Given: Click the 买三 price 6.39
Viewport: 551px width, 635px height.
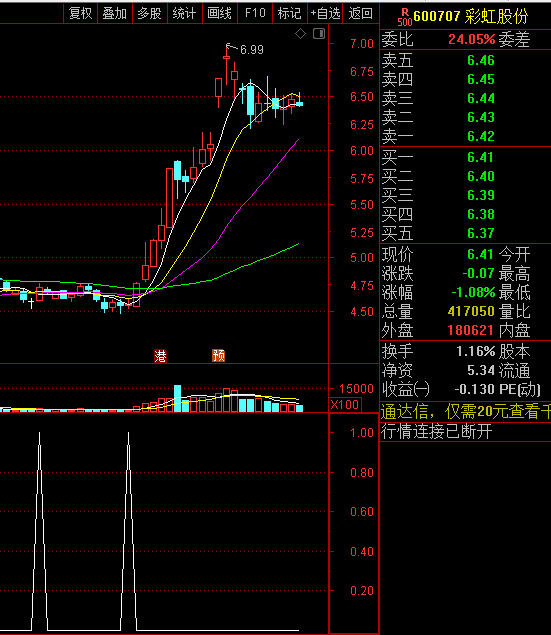Looking at the screenshot, I should pos(481,195).
